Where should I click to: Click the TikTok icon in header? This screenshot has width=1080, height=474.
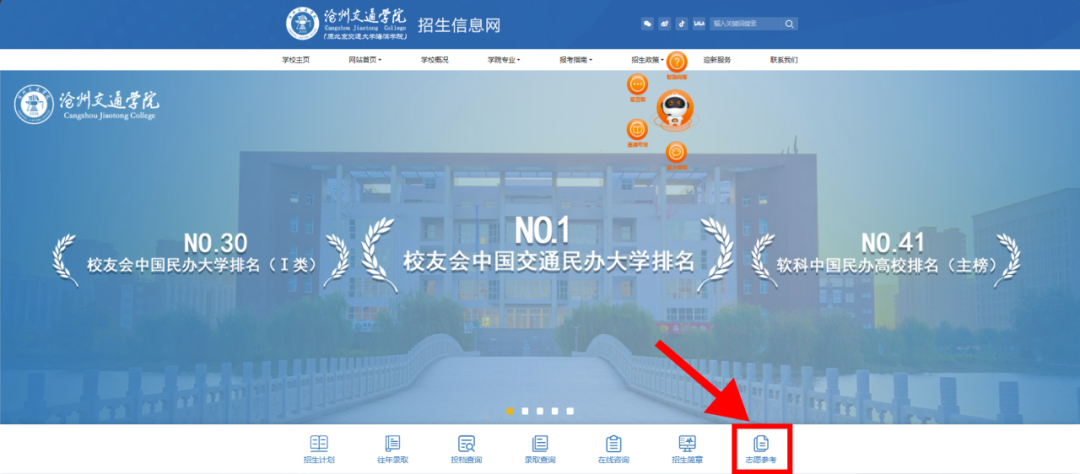click(x=681, y=23)
